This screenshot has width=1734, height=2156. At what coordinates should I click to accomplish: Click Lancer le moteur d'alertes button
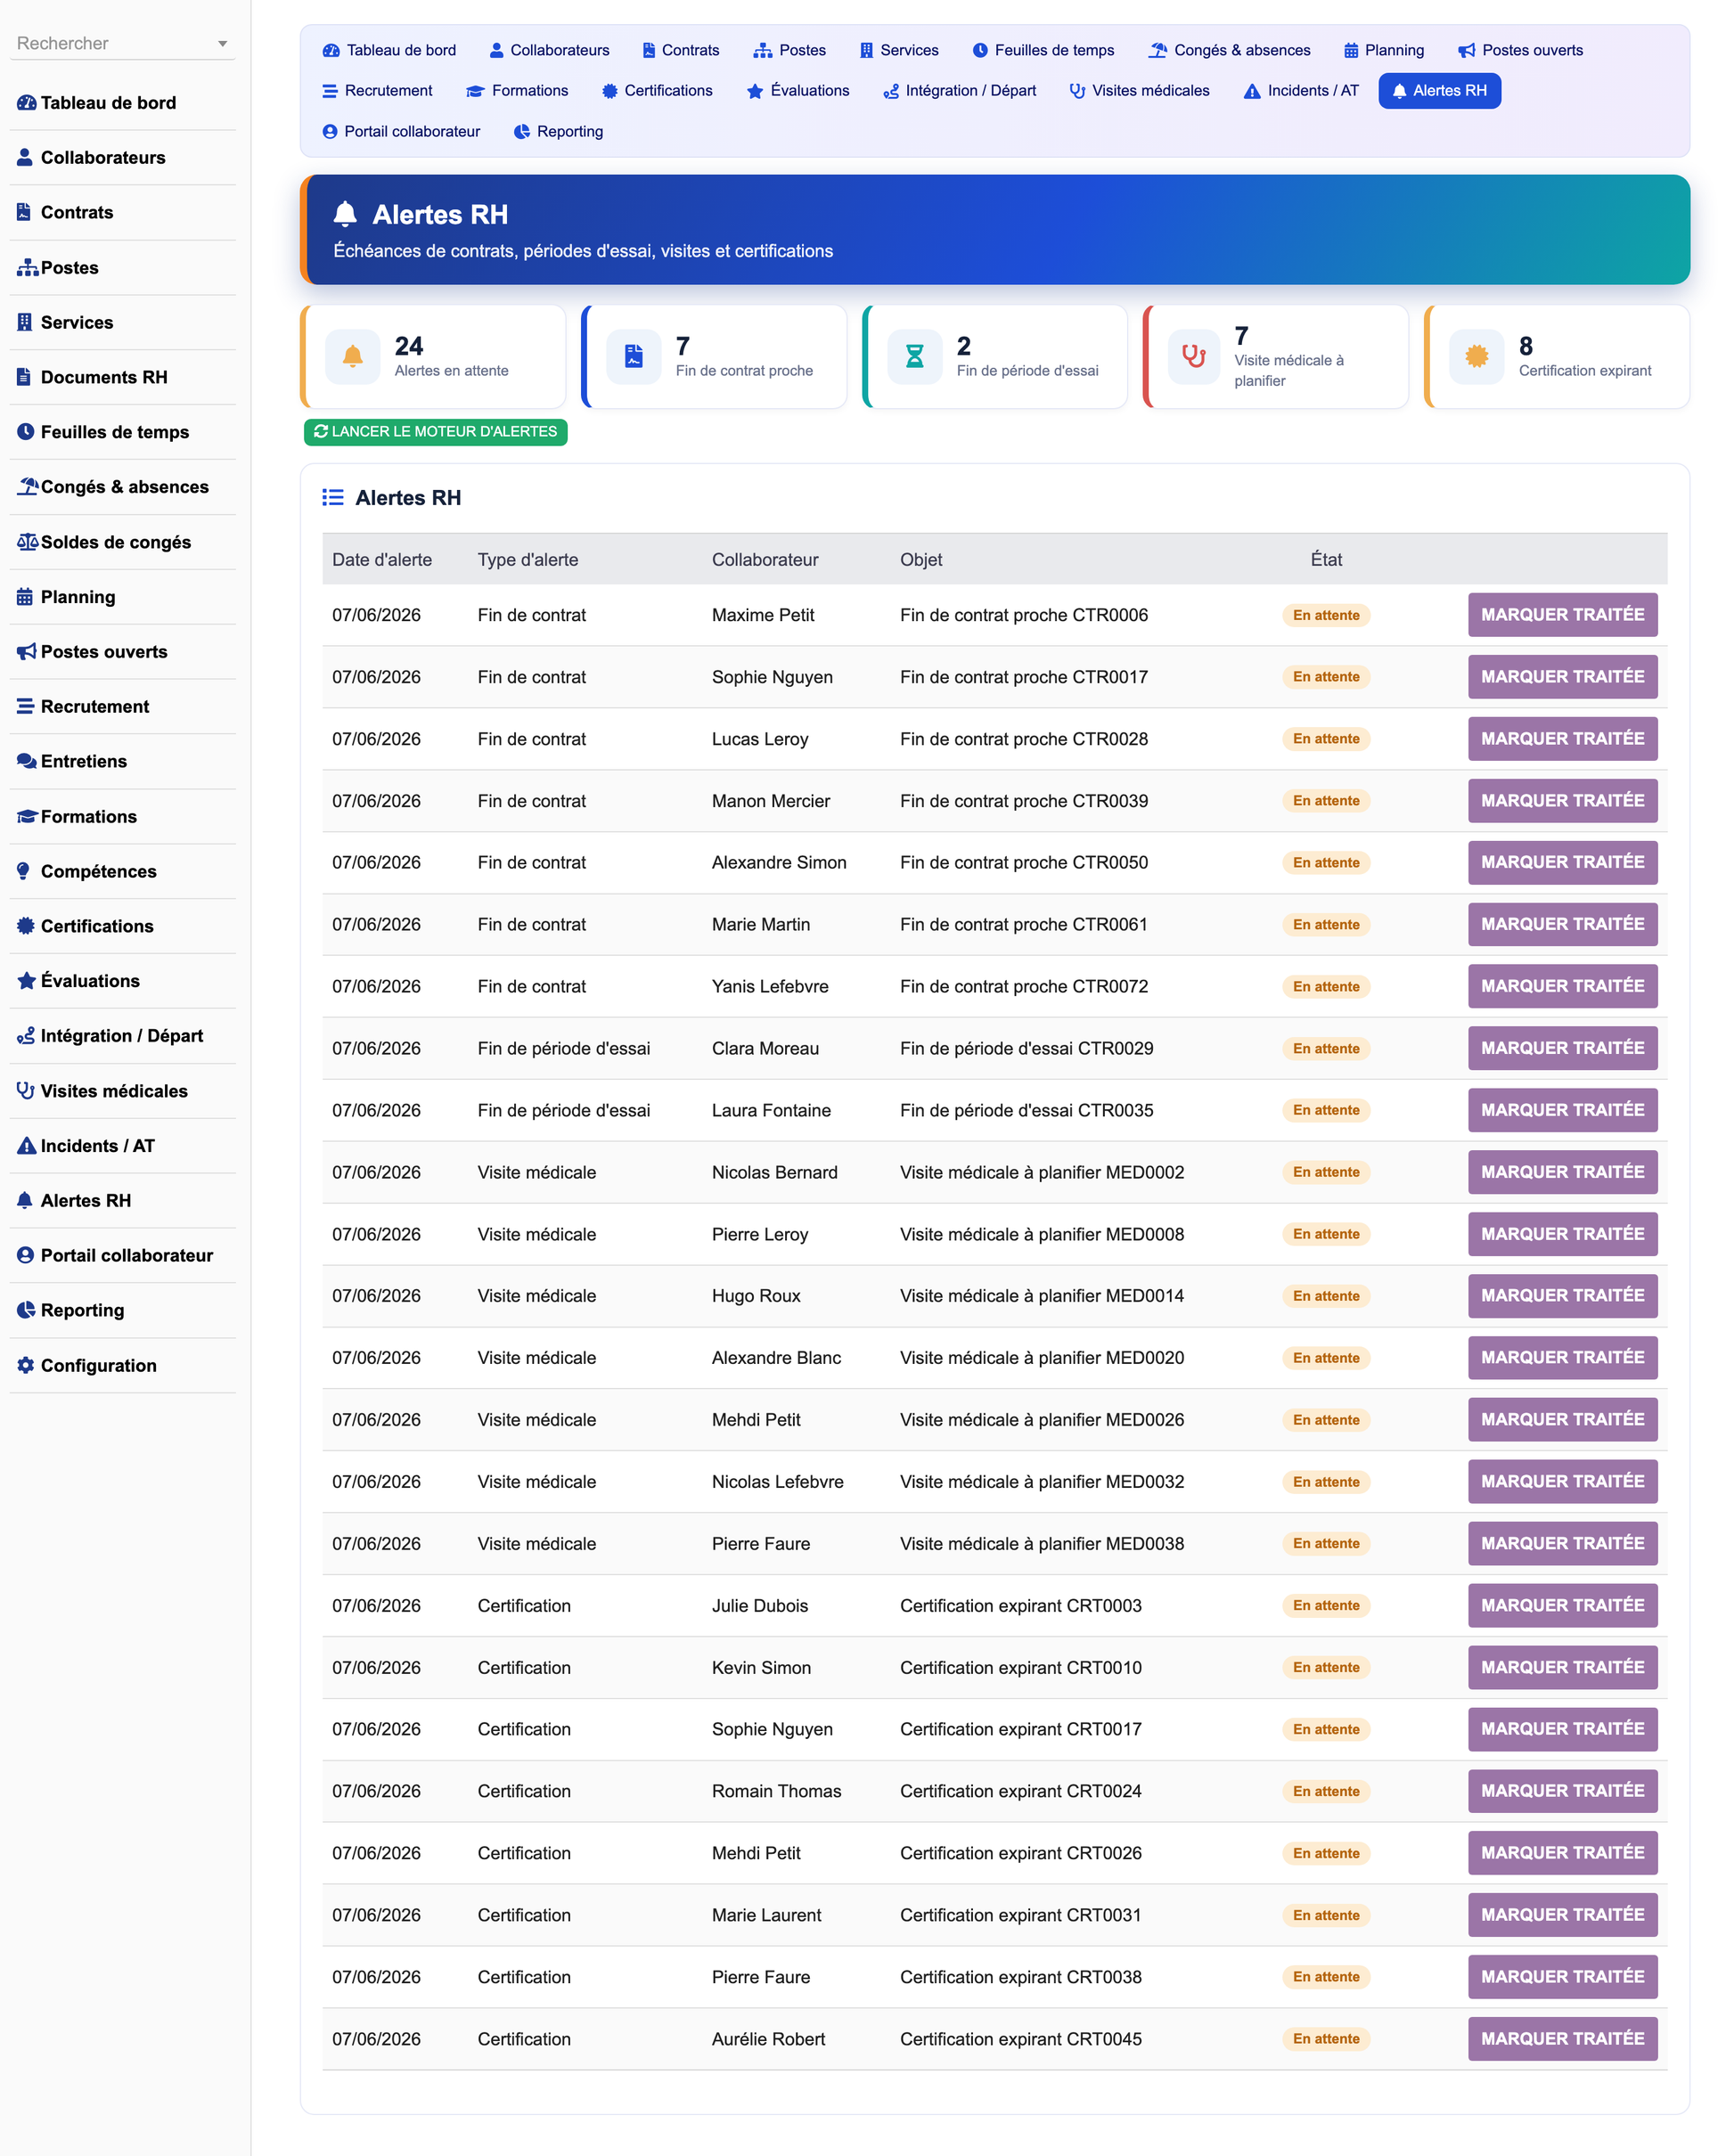point(435,431)
